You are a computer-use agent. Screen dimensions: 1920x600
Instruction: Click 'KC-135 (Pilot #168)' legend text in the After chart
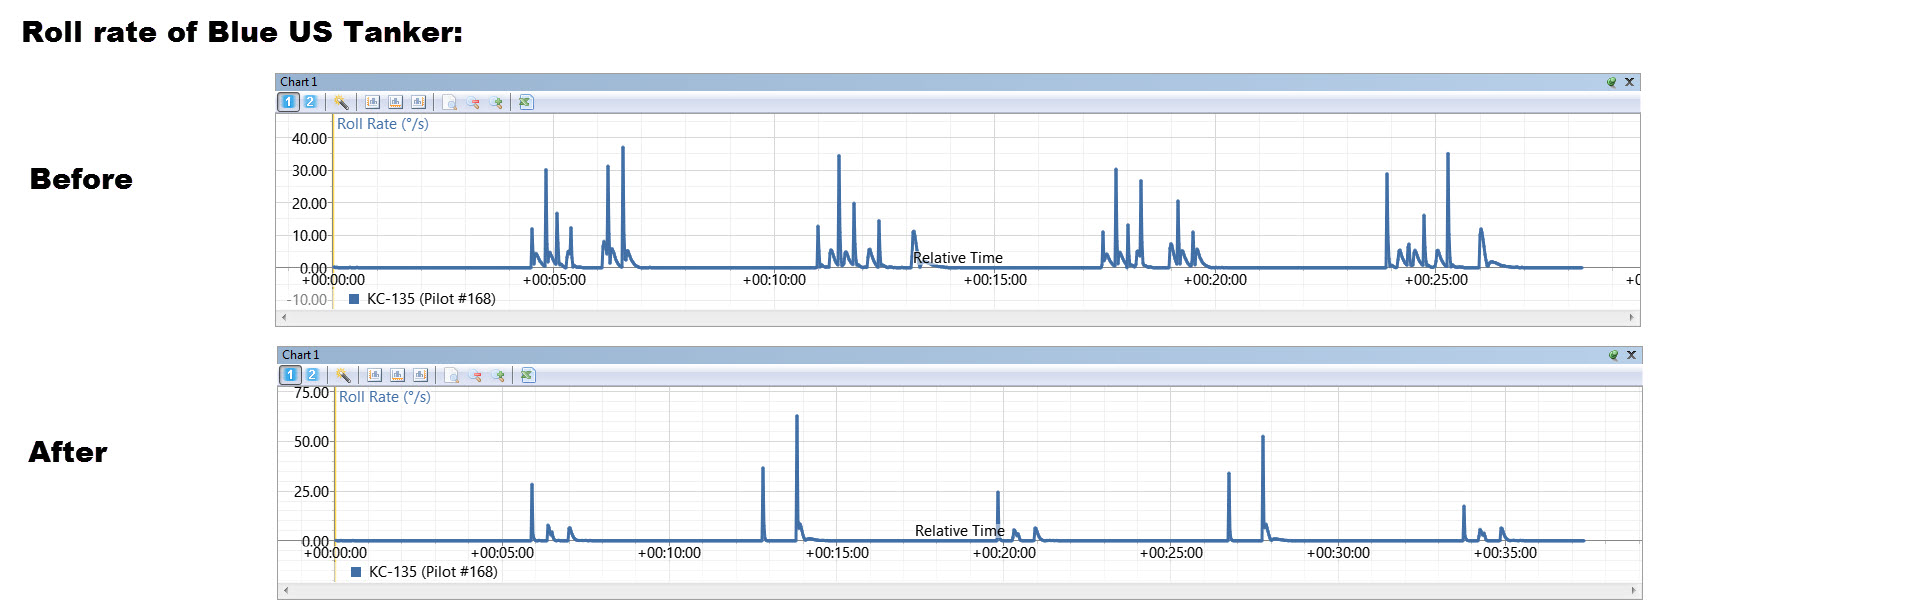pos(433,572)
